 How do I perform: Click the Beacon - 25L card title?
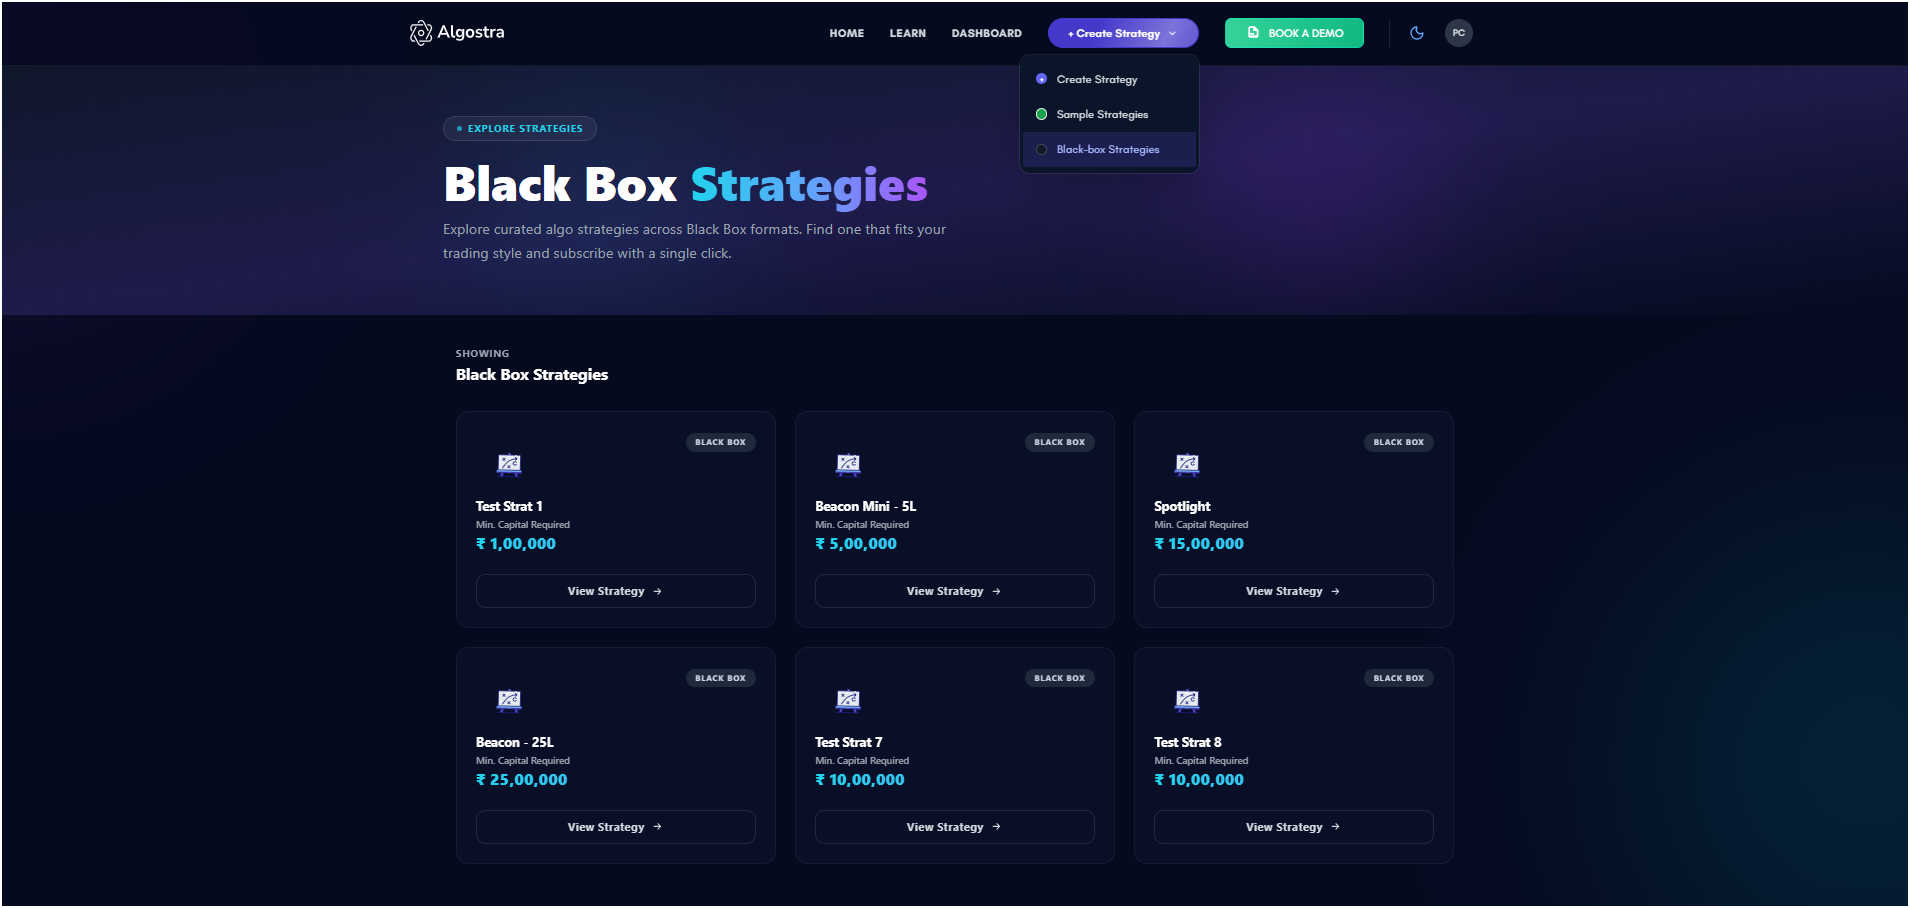pos(515,742)
